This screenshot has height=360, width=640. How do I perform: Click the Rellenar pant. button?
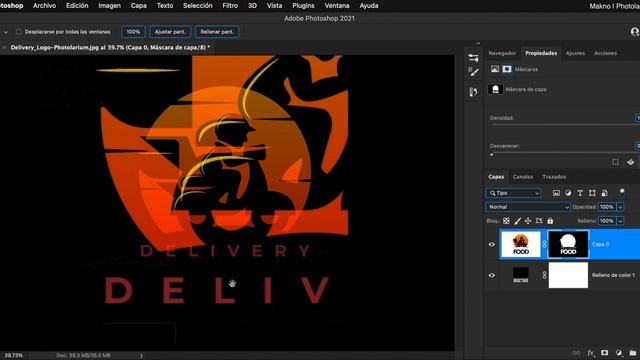point(217,32)
